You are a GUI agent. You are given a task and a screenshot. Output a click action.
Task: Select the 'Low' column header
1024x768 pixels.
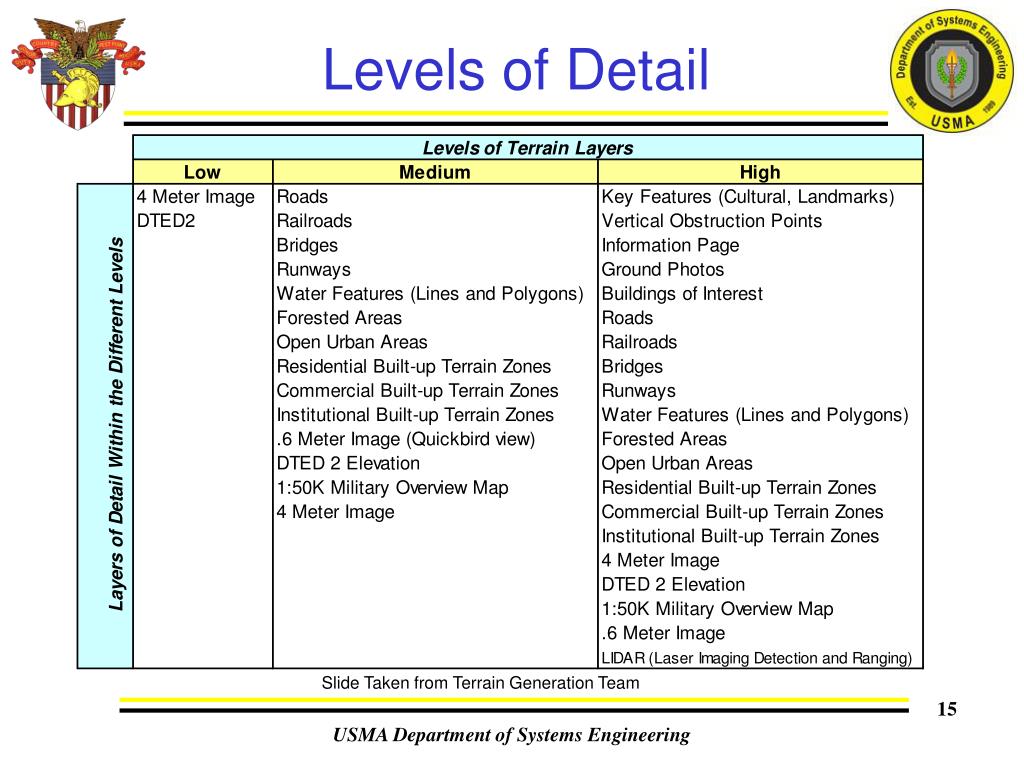tap(202, 172)
